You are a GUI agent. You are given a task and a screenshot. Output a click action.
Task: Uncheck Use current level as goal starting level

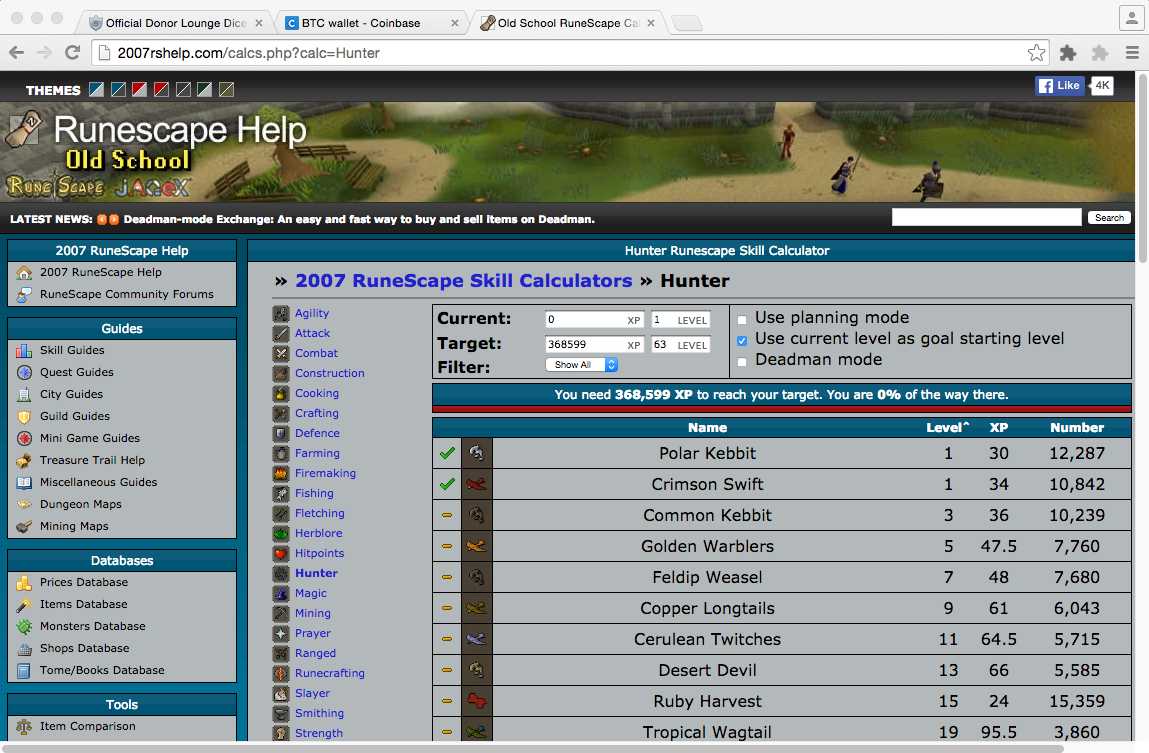pos(742,341)
